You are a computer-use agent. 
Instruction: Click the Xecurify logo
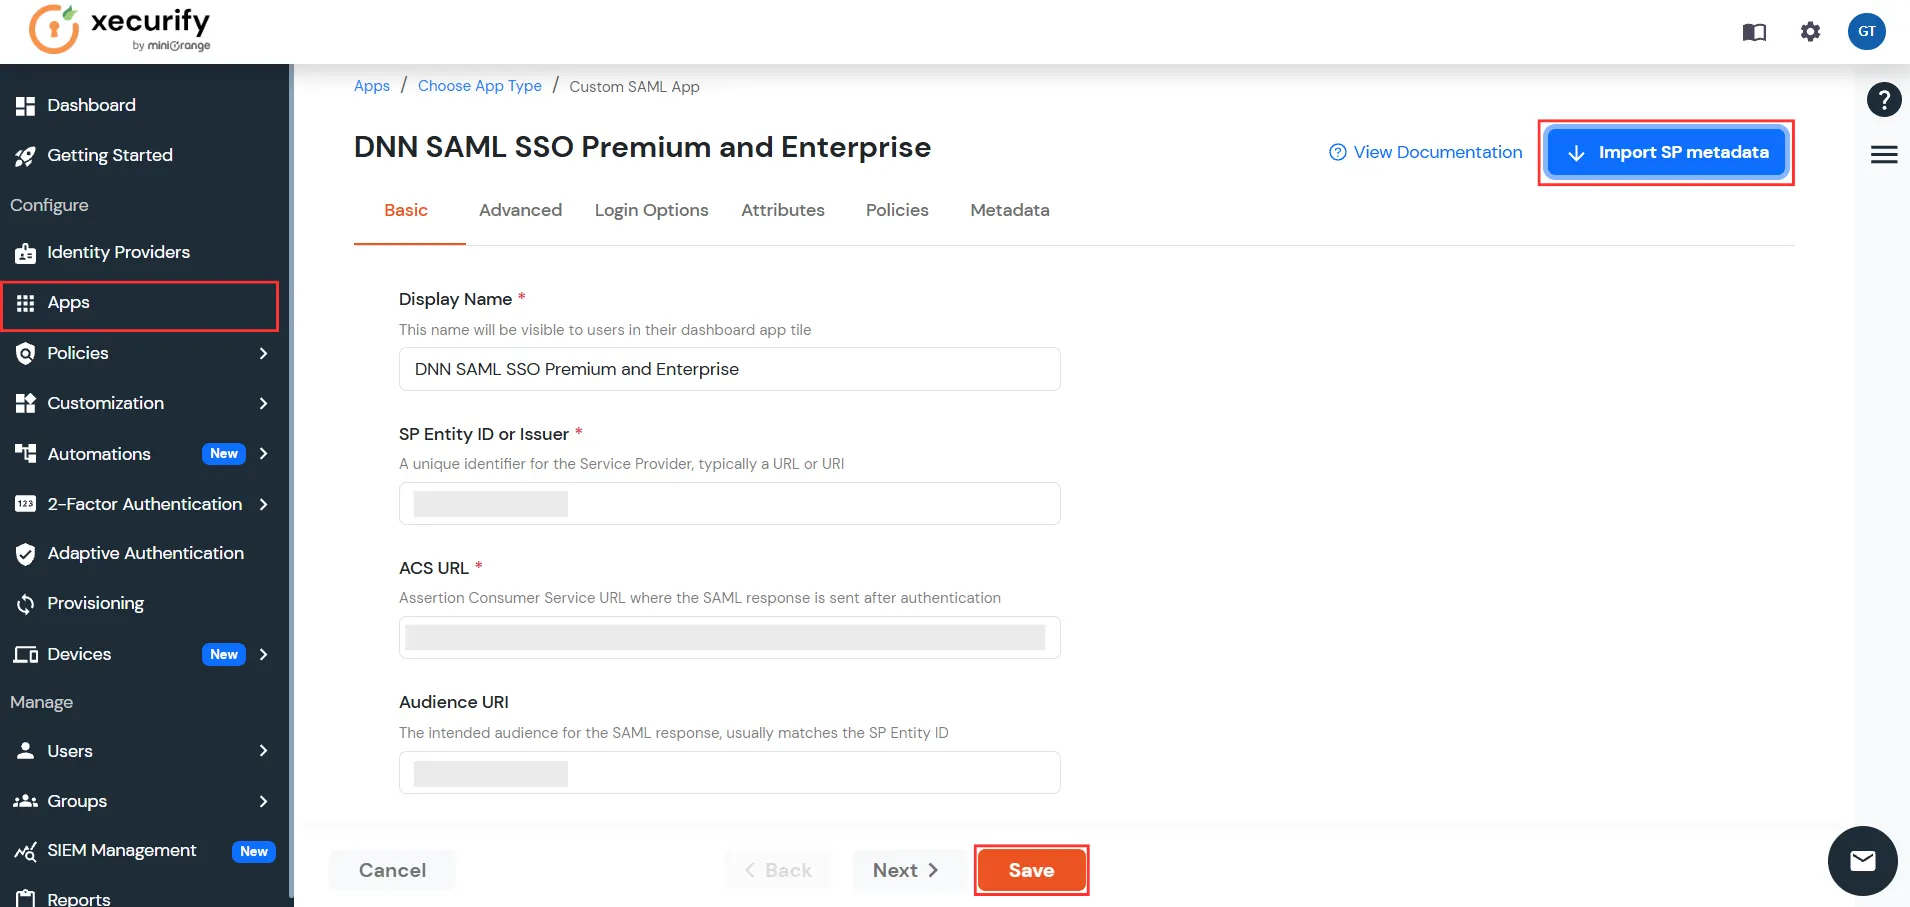pyautogui.click(x=120, y=29)
